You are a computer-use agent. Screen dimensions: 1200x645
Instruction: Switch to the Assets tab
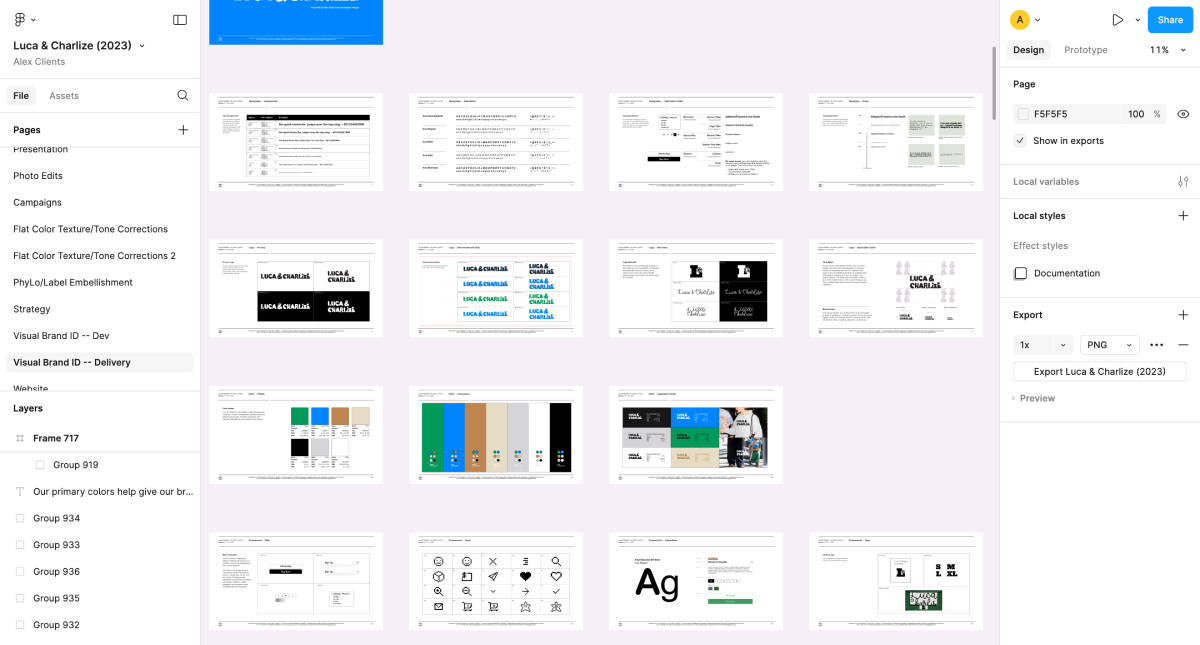click(64, 96)
